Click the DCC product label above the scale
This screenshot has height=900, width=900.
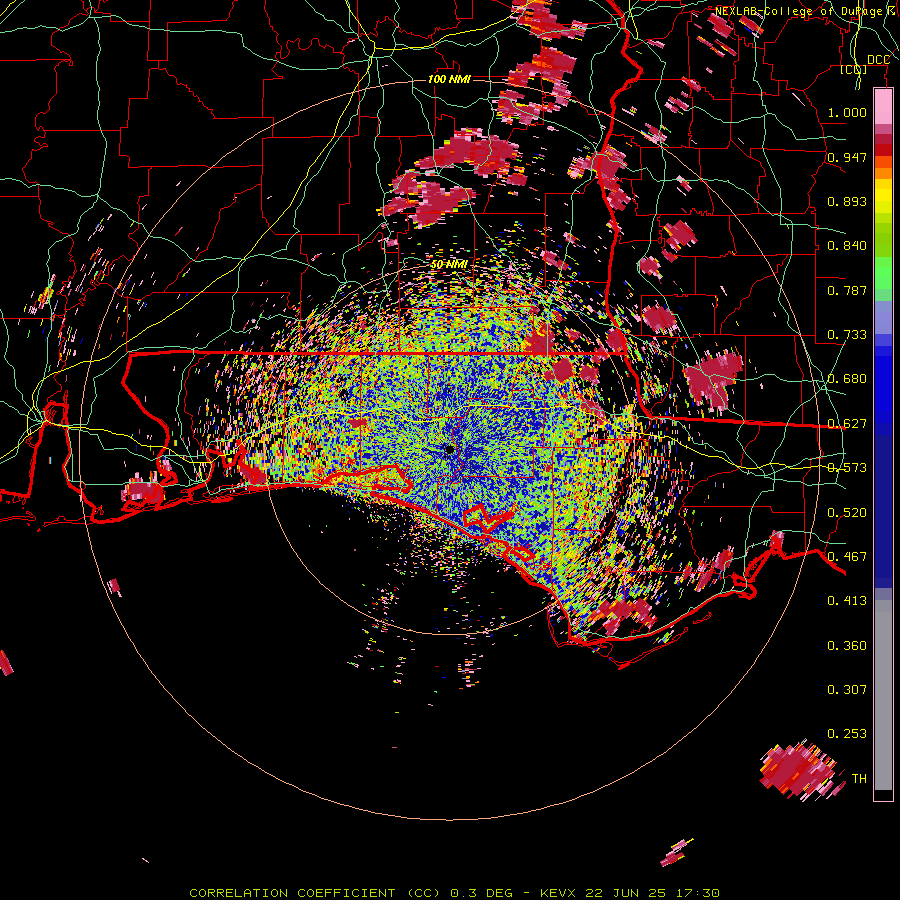click(x=878, y=60)
